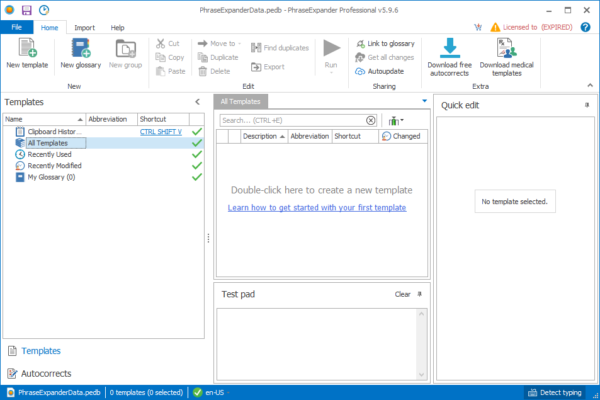The width and height of the screenshot is (600, 400).
Task: Click the Duplicate command
Action: 218,57
